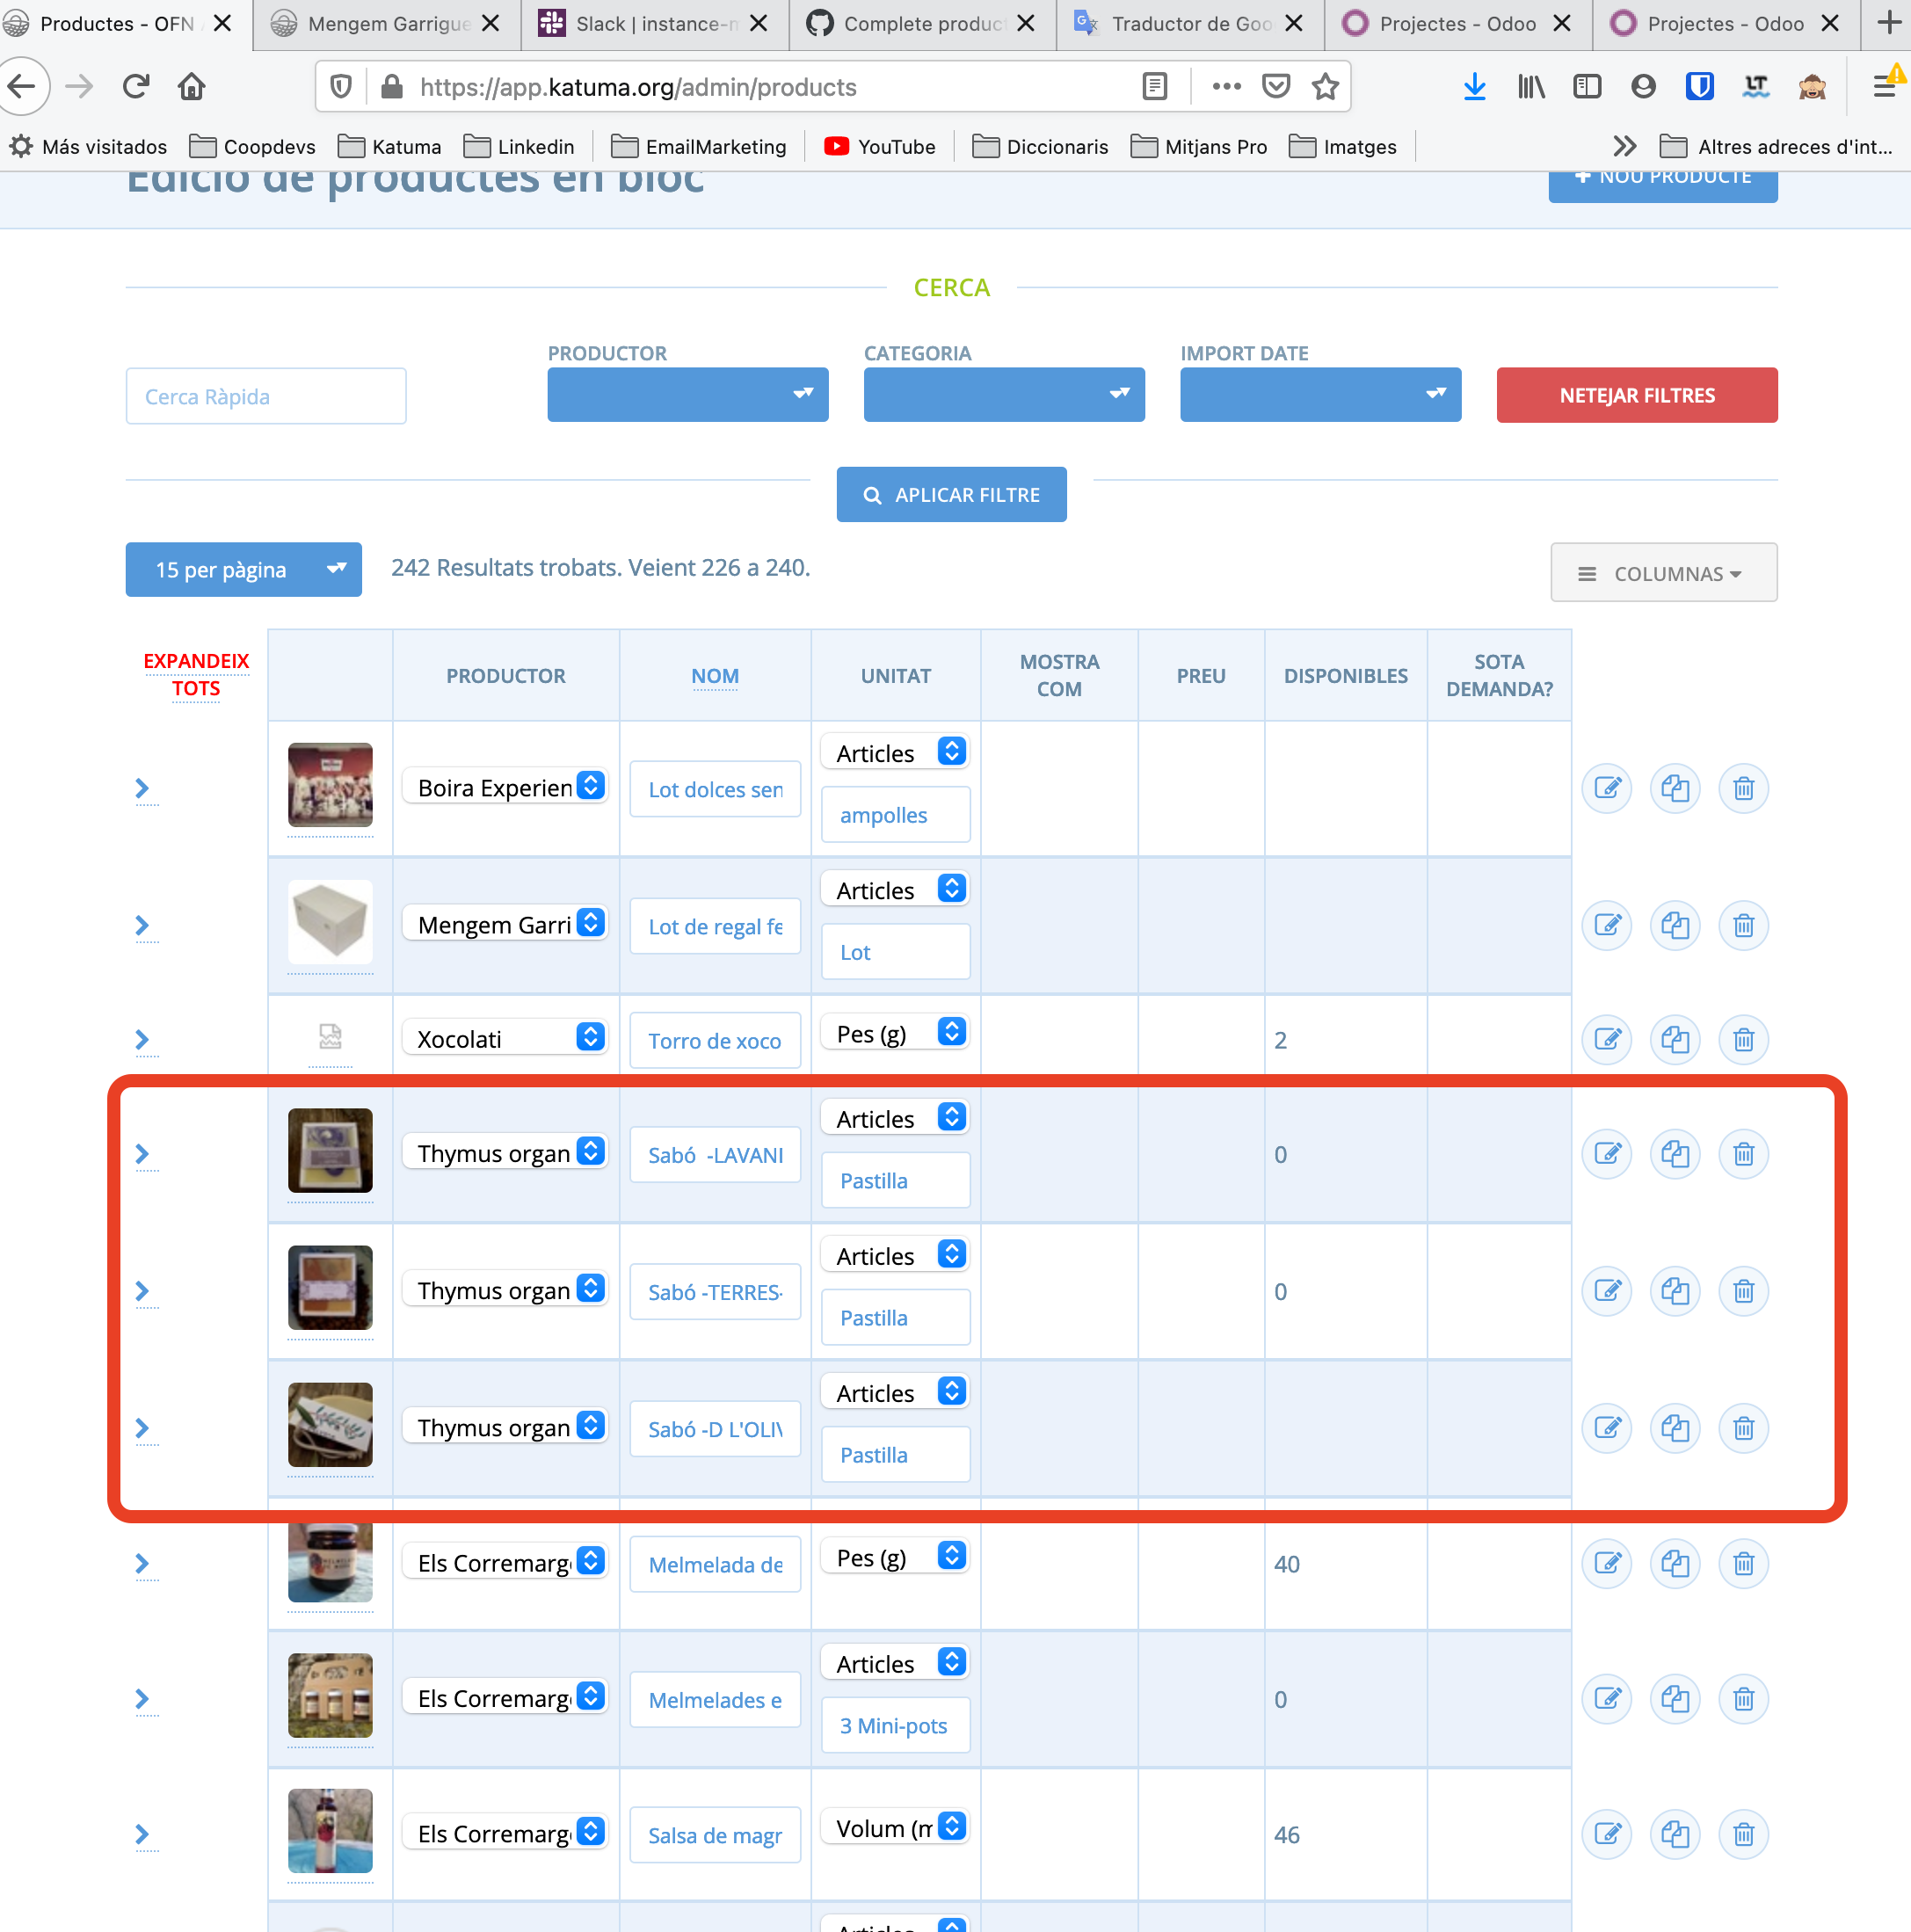Screen dimensions: 1911x1932
Task: Delete the Lot de regal product
Action: 1743,925
